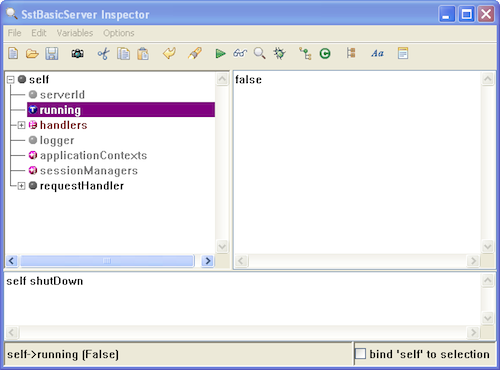Click the Save floppy disk icon
Screen dimensions: 500x370
52,53
